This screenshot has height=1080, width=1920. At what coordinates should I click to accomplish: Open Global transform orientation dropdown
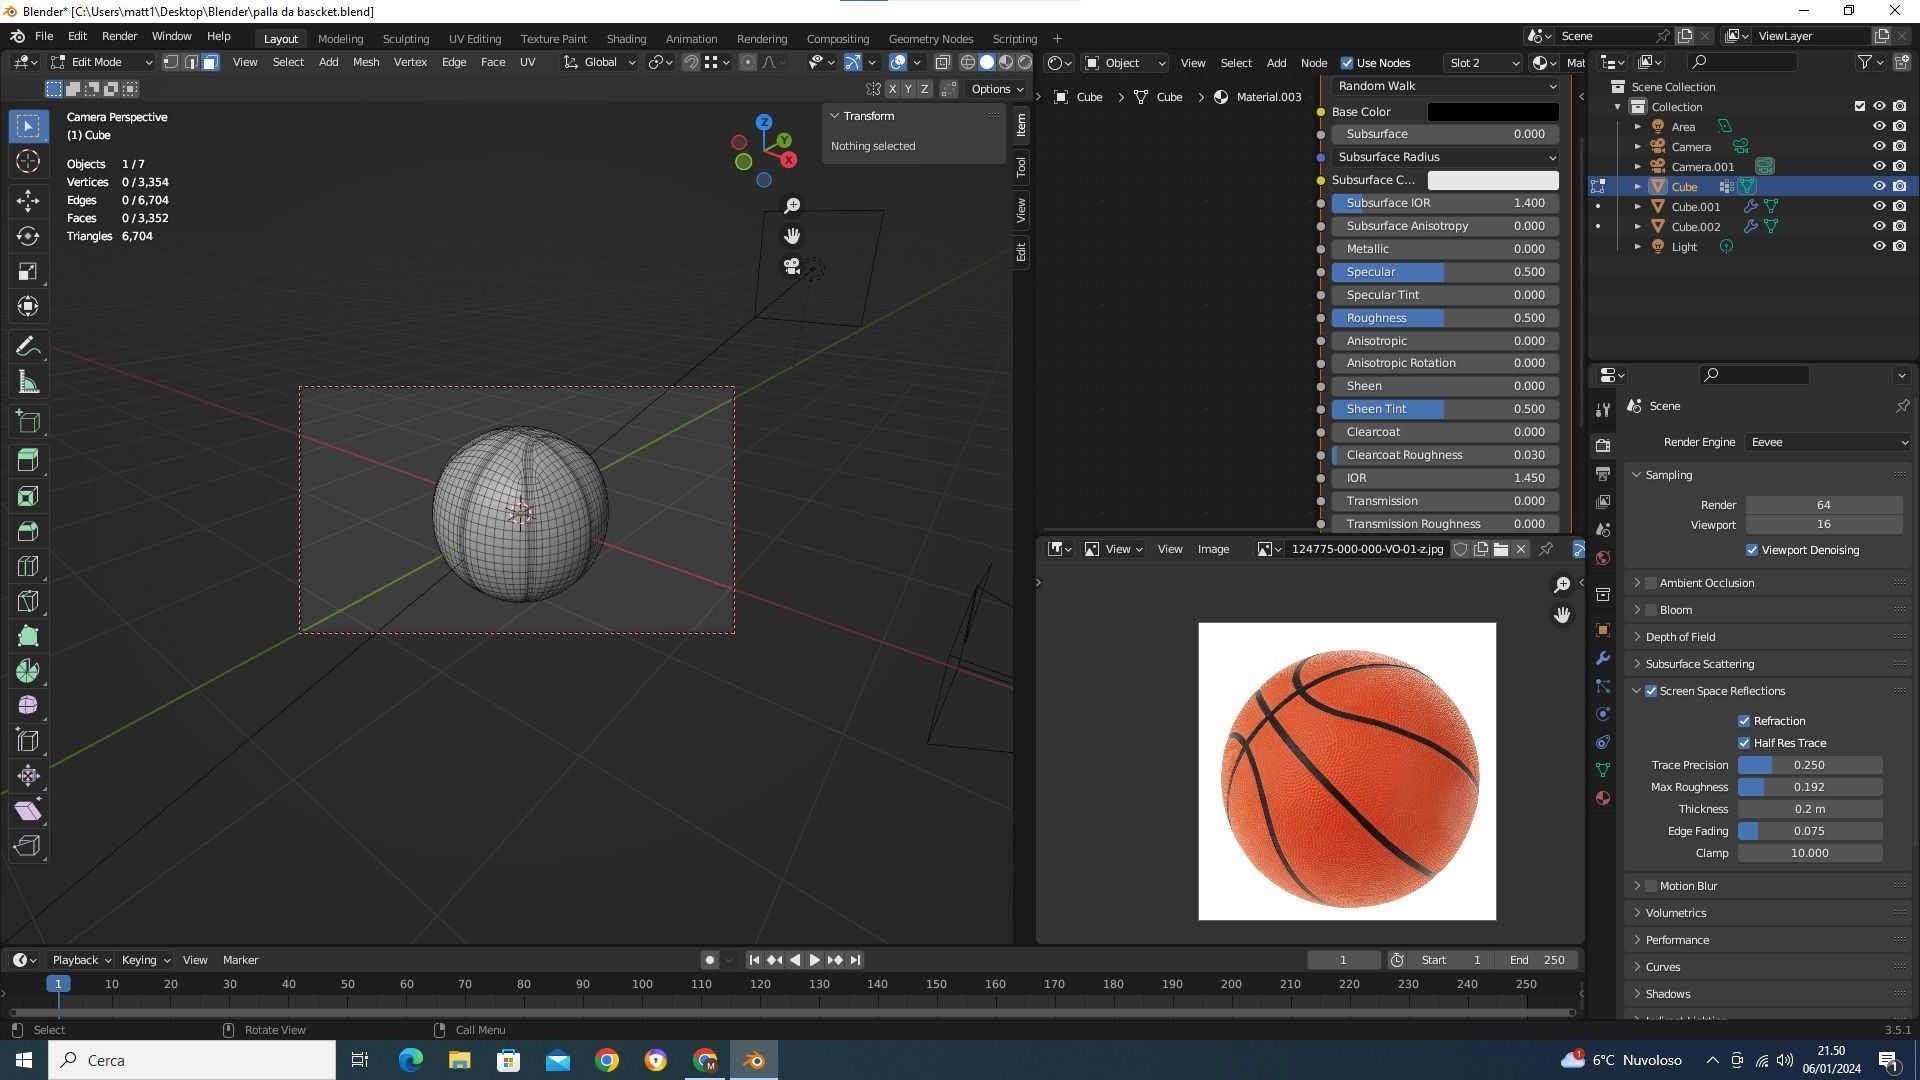coord(600,62)
